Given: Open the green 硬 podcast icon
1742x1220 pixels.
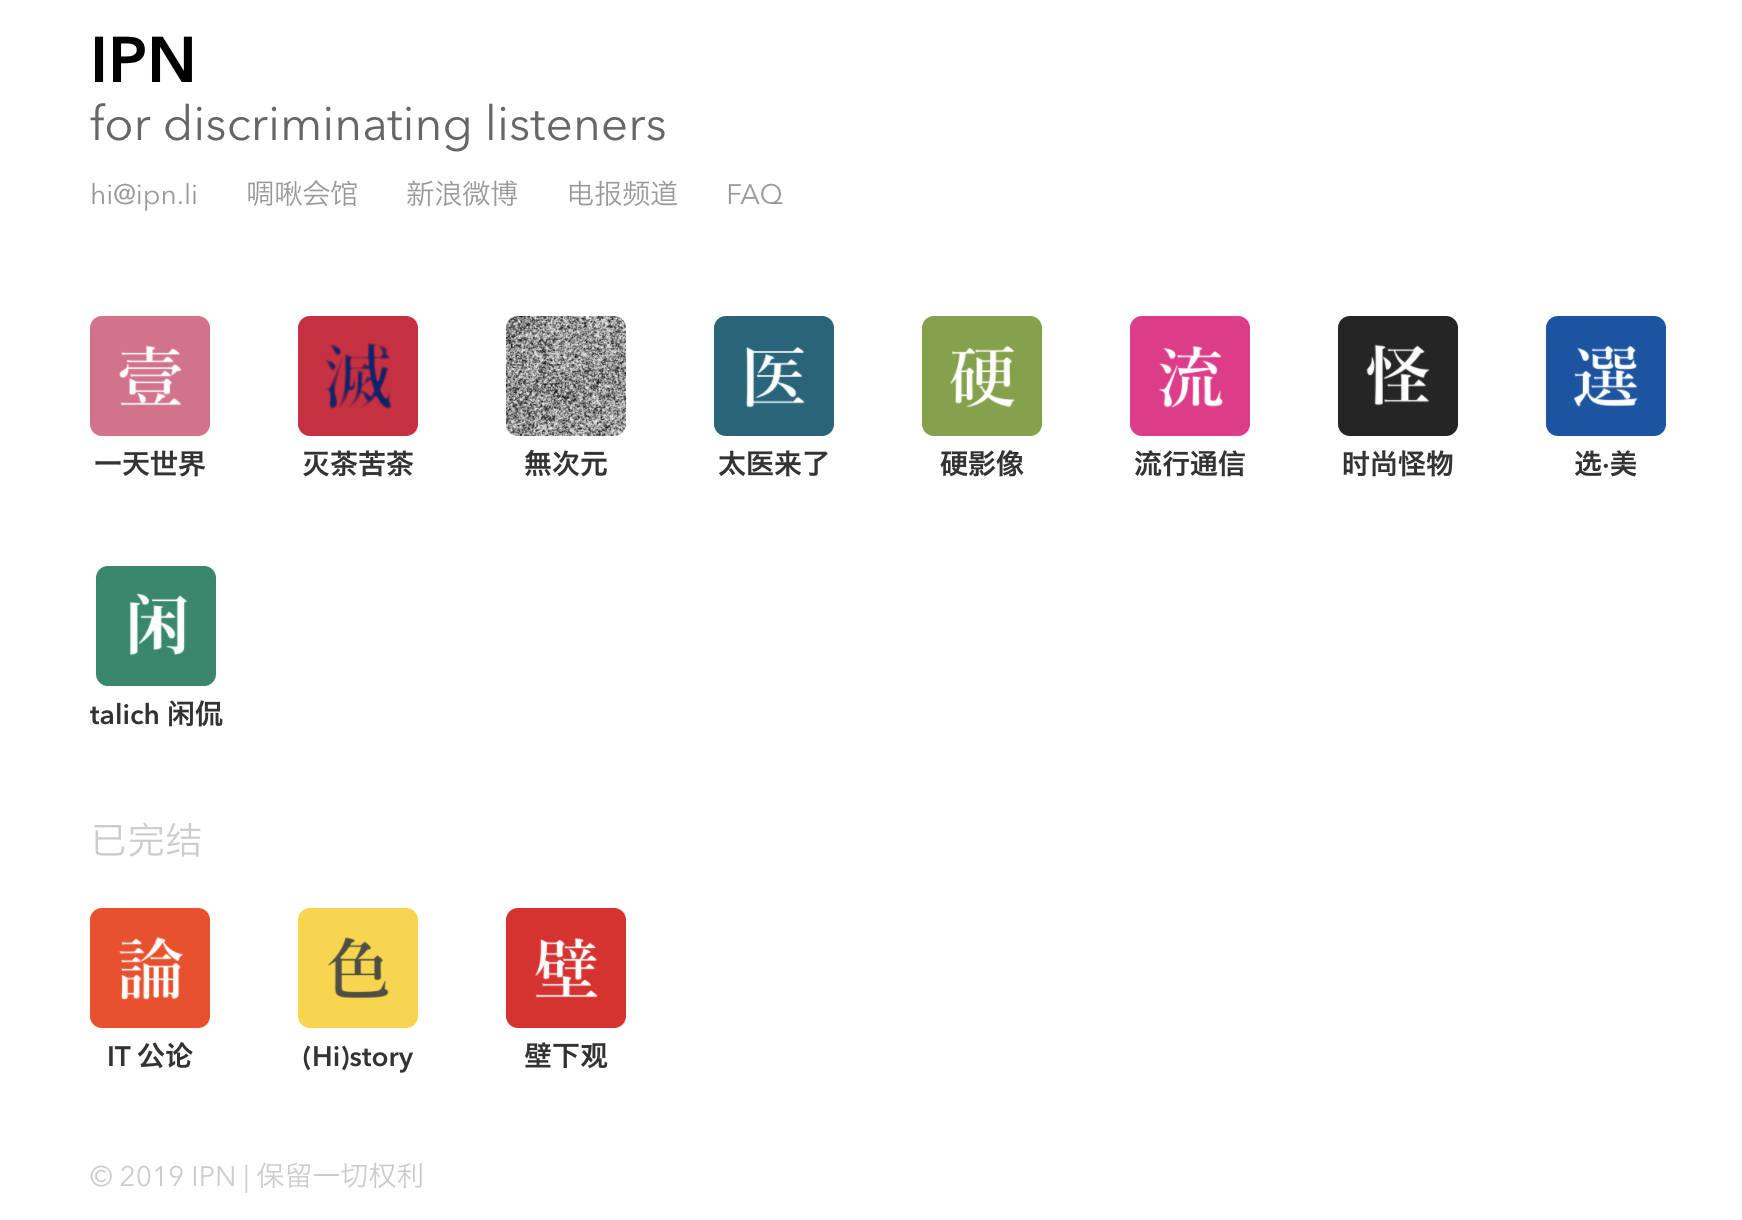Looking at the screenshot, I should point(982,376).
